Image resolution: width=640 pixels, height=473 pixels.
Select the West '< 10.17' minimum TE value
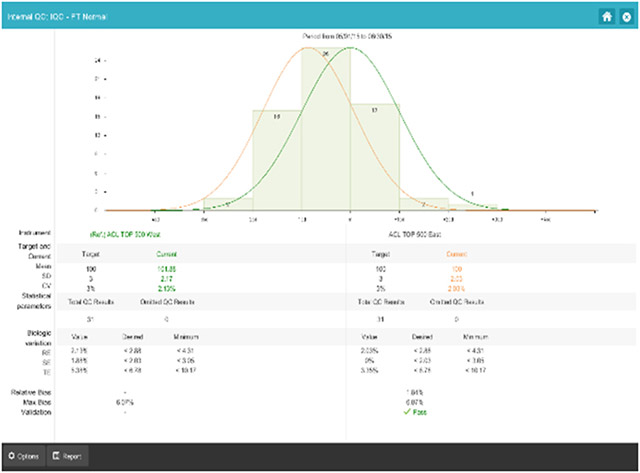point(186,371)
